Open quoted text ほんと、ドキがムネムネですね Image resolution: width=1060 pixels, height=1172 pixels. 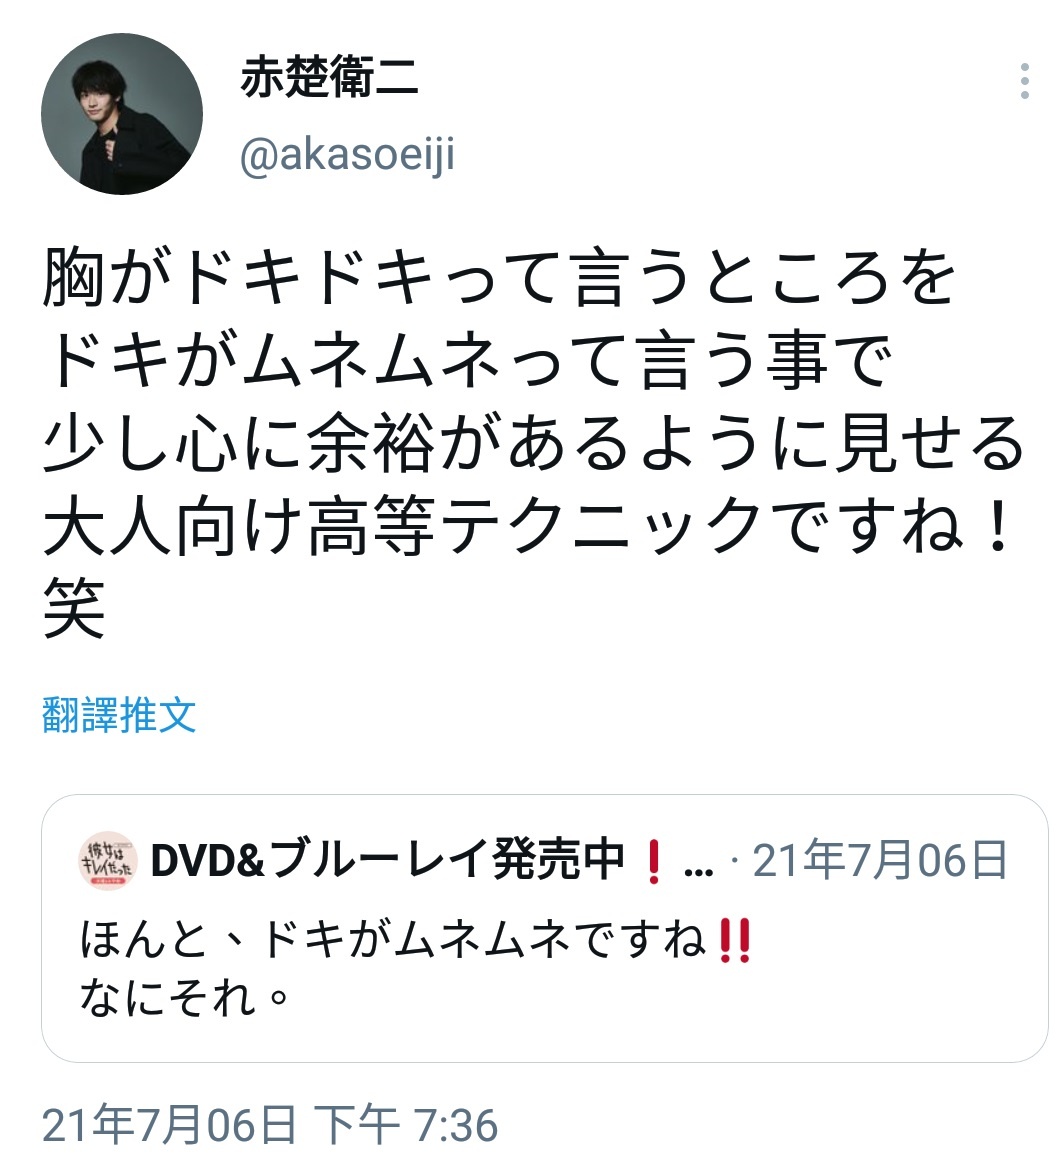(x=392, y=939)
